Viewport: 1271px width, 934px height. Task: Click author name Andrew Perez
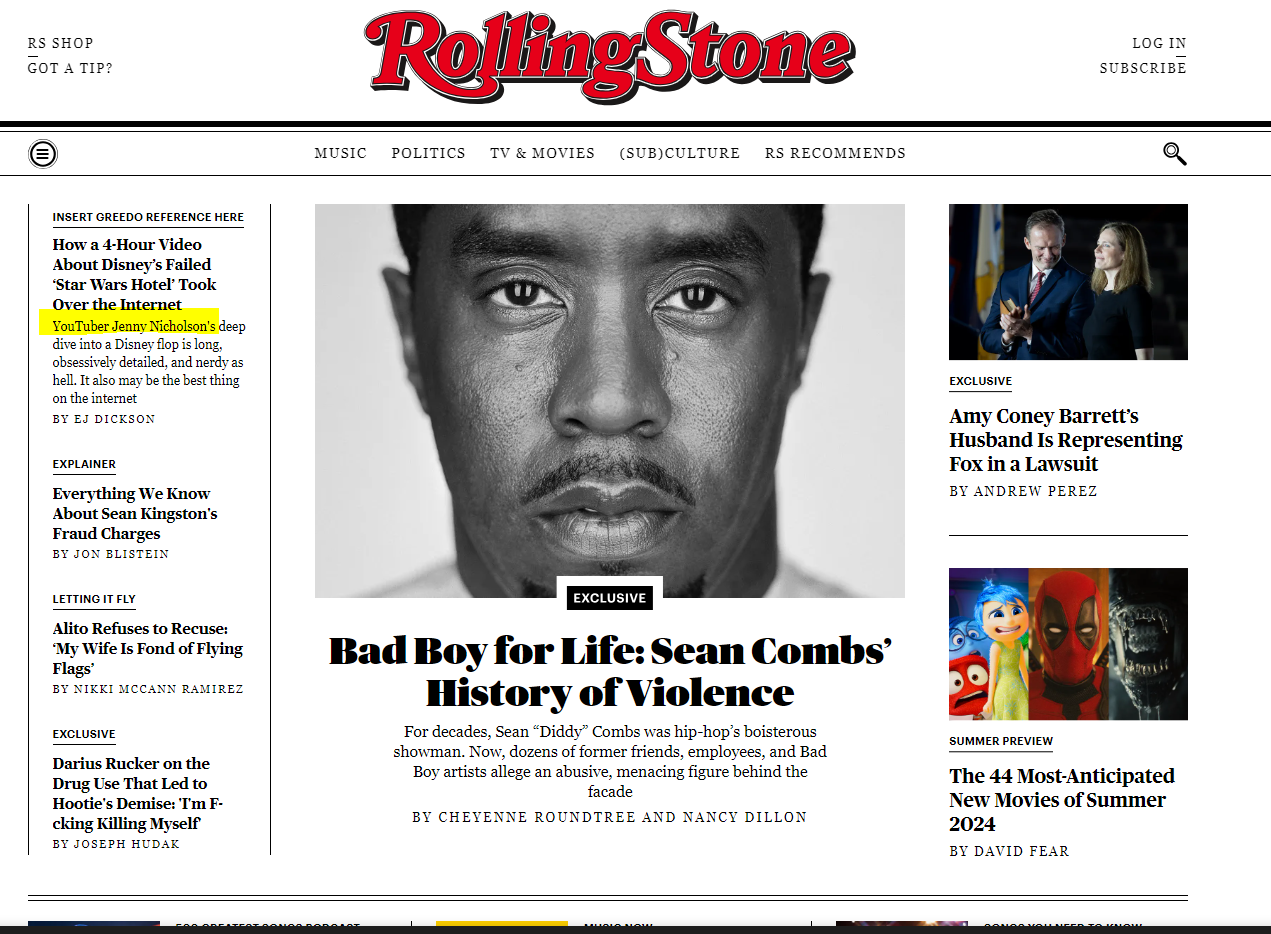(1035, 491)
